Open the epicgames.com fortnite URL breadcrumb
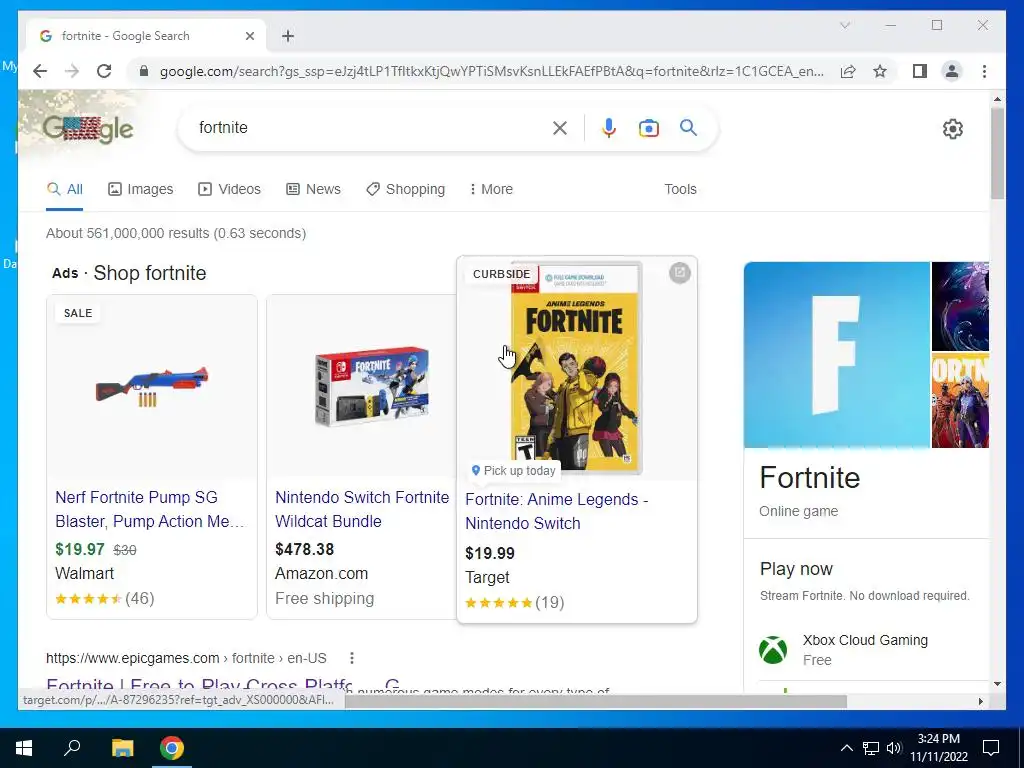 pyautogui.click(x=186, y=658)
